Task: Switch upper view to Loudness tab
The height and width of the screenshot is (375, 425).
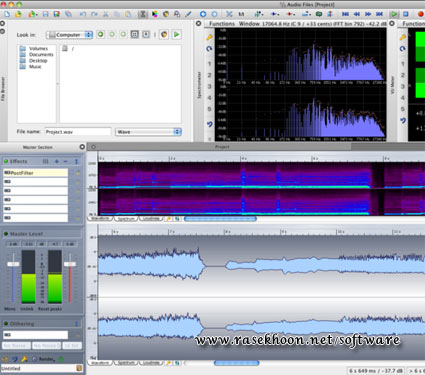Action: coord(151,219)
